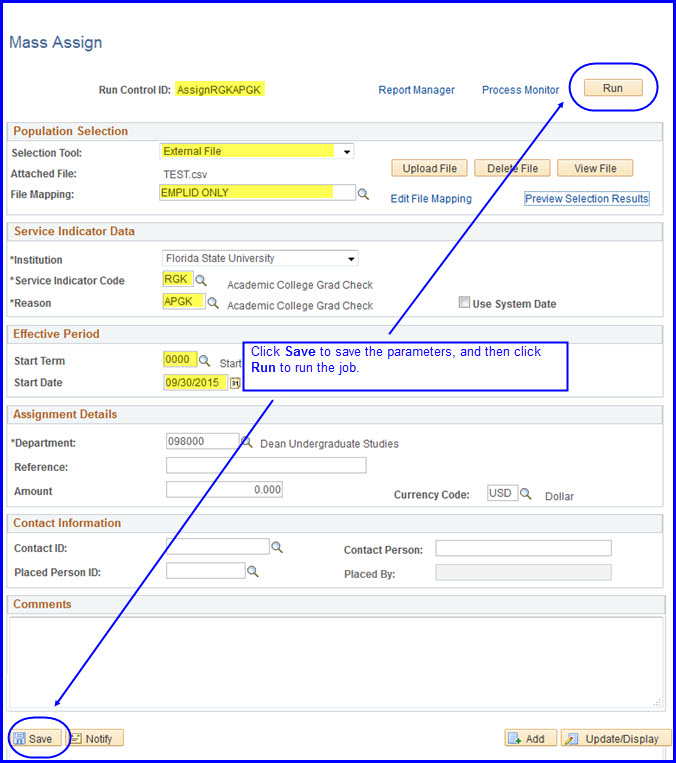Open the Service Indicator Code lookup icon
The height and width of the screenshot is (763, 676).
[x=201, y=280]
